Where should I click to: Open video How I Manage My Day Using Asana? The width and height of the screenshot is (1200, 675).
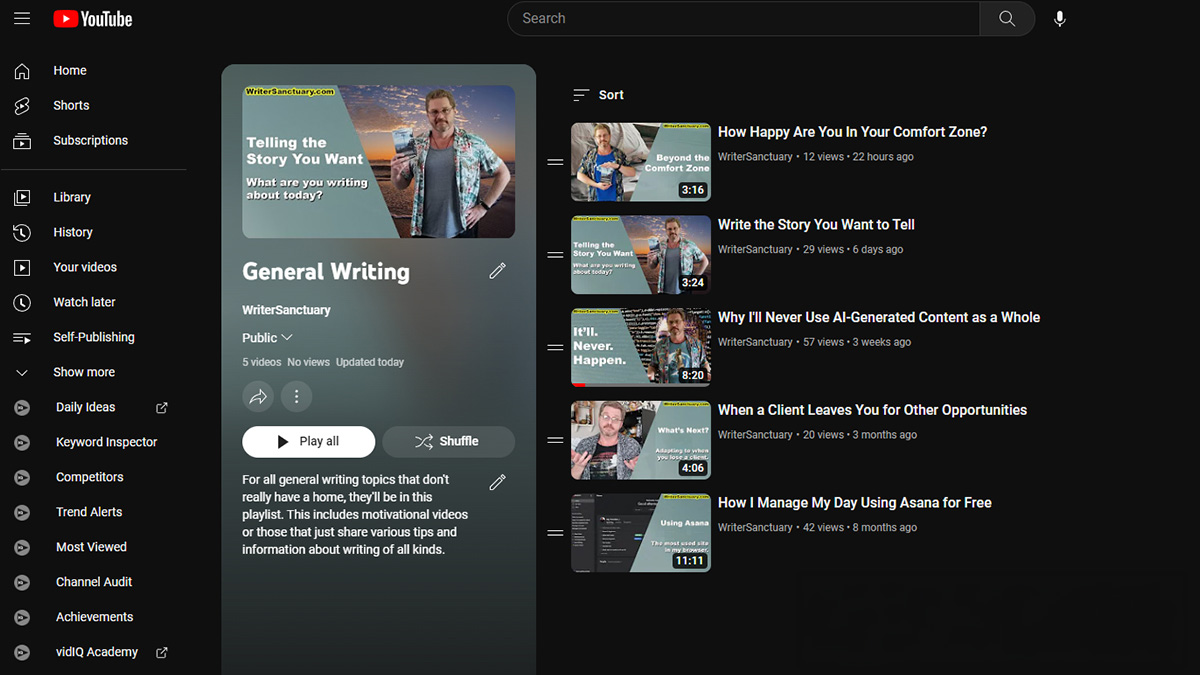(855, 503)
